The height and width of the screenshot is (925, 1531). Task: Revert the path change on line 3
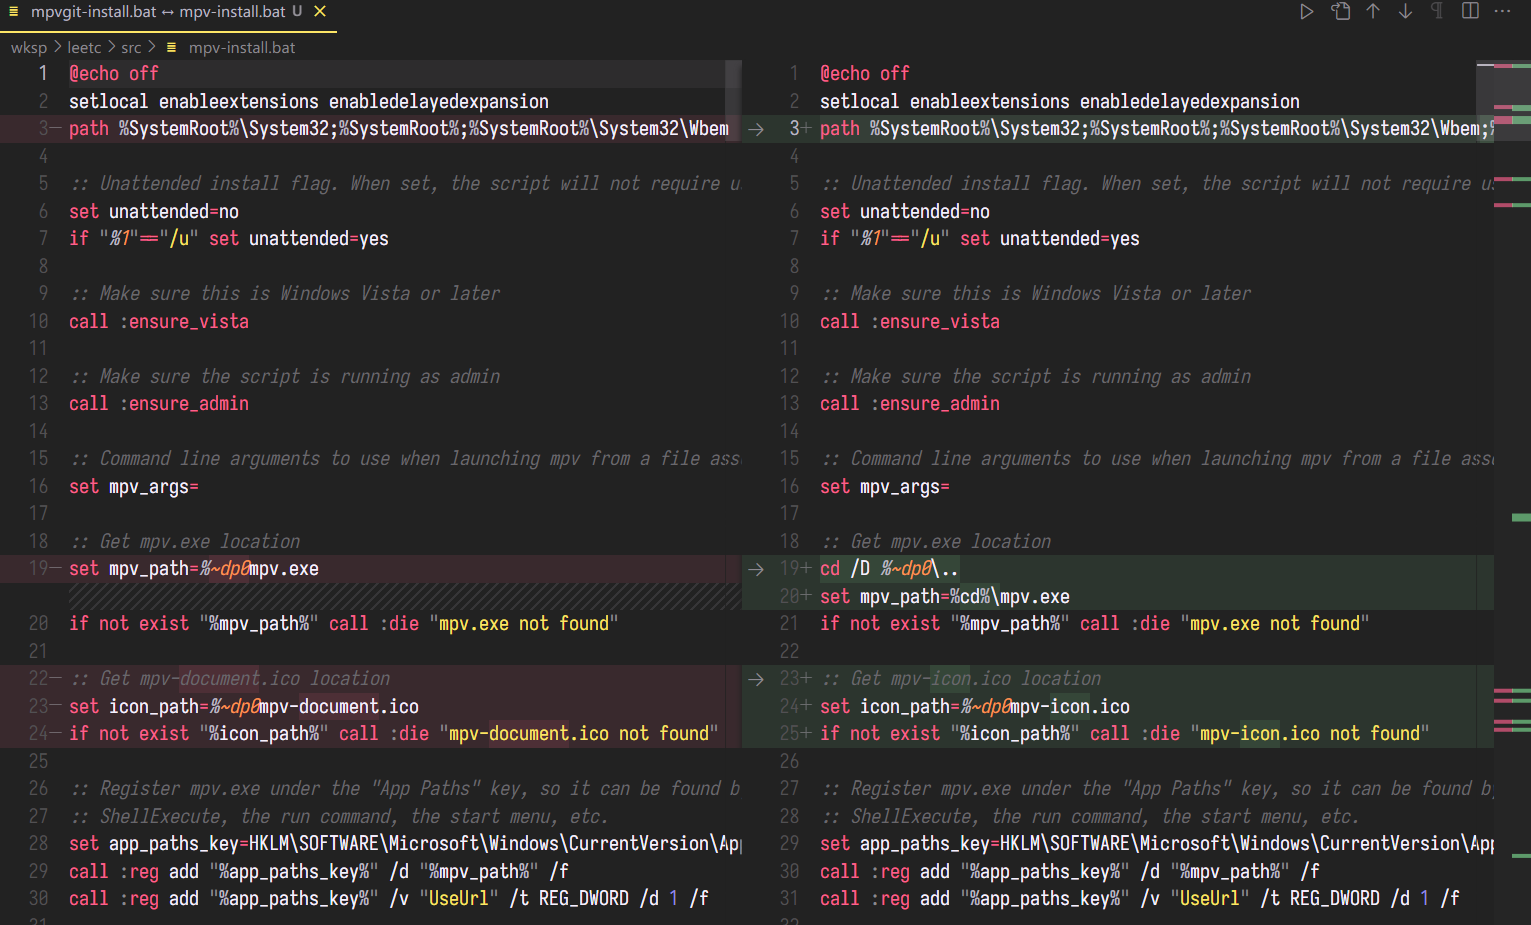pyautogui.click(x=756, y=128)
